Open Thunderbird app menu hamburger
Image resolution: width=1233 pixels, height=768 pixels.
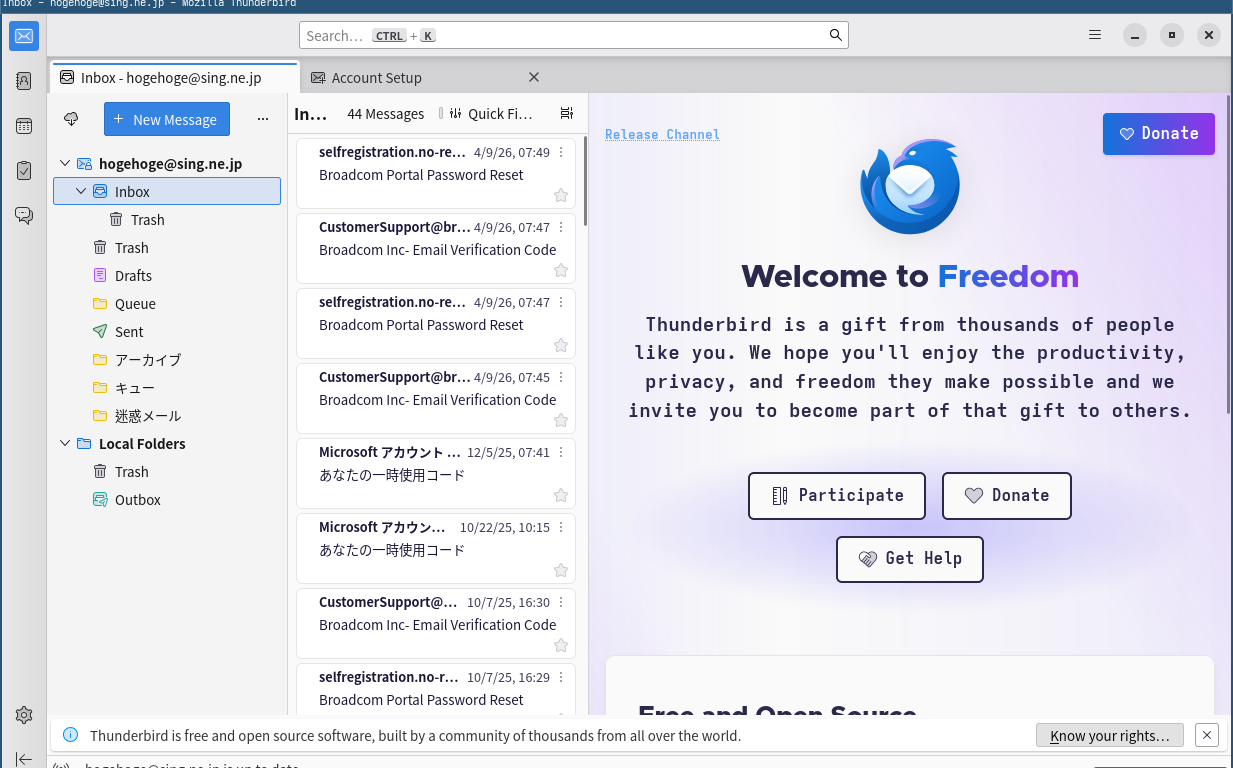tap(1095, 35)
